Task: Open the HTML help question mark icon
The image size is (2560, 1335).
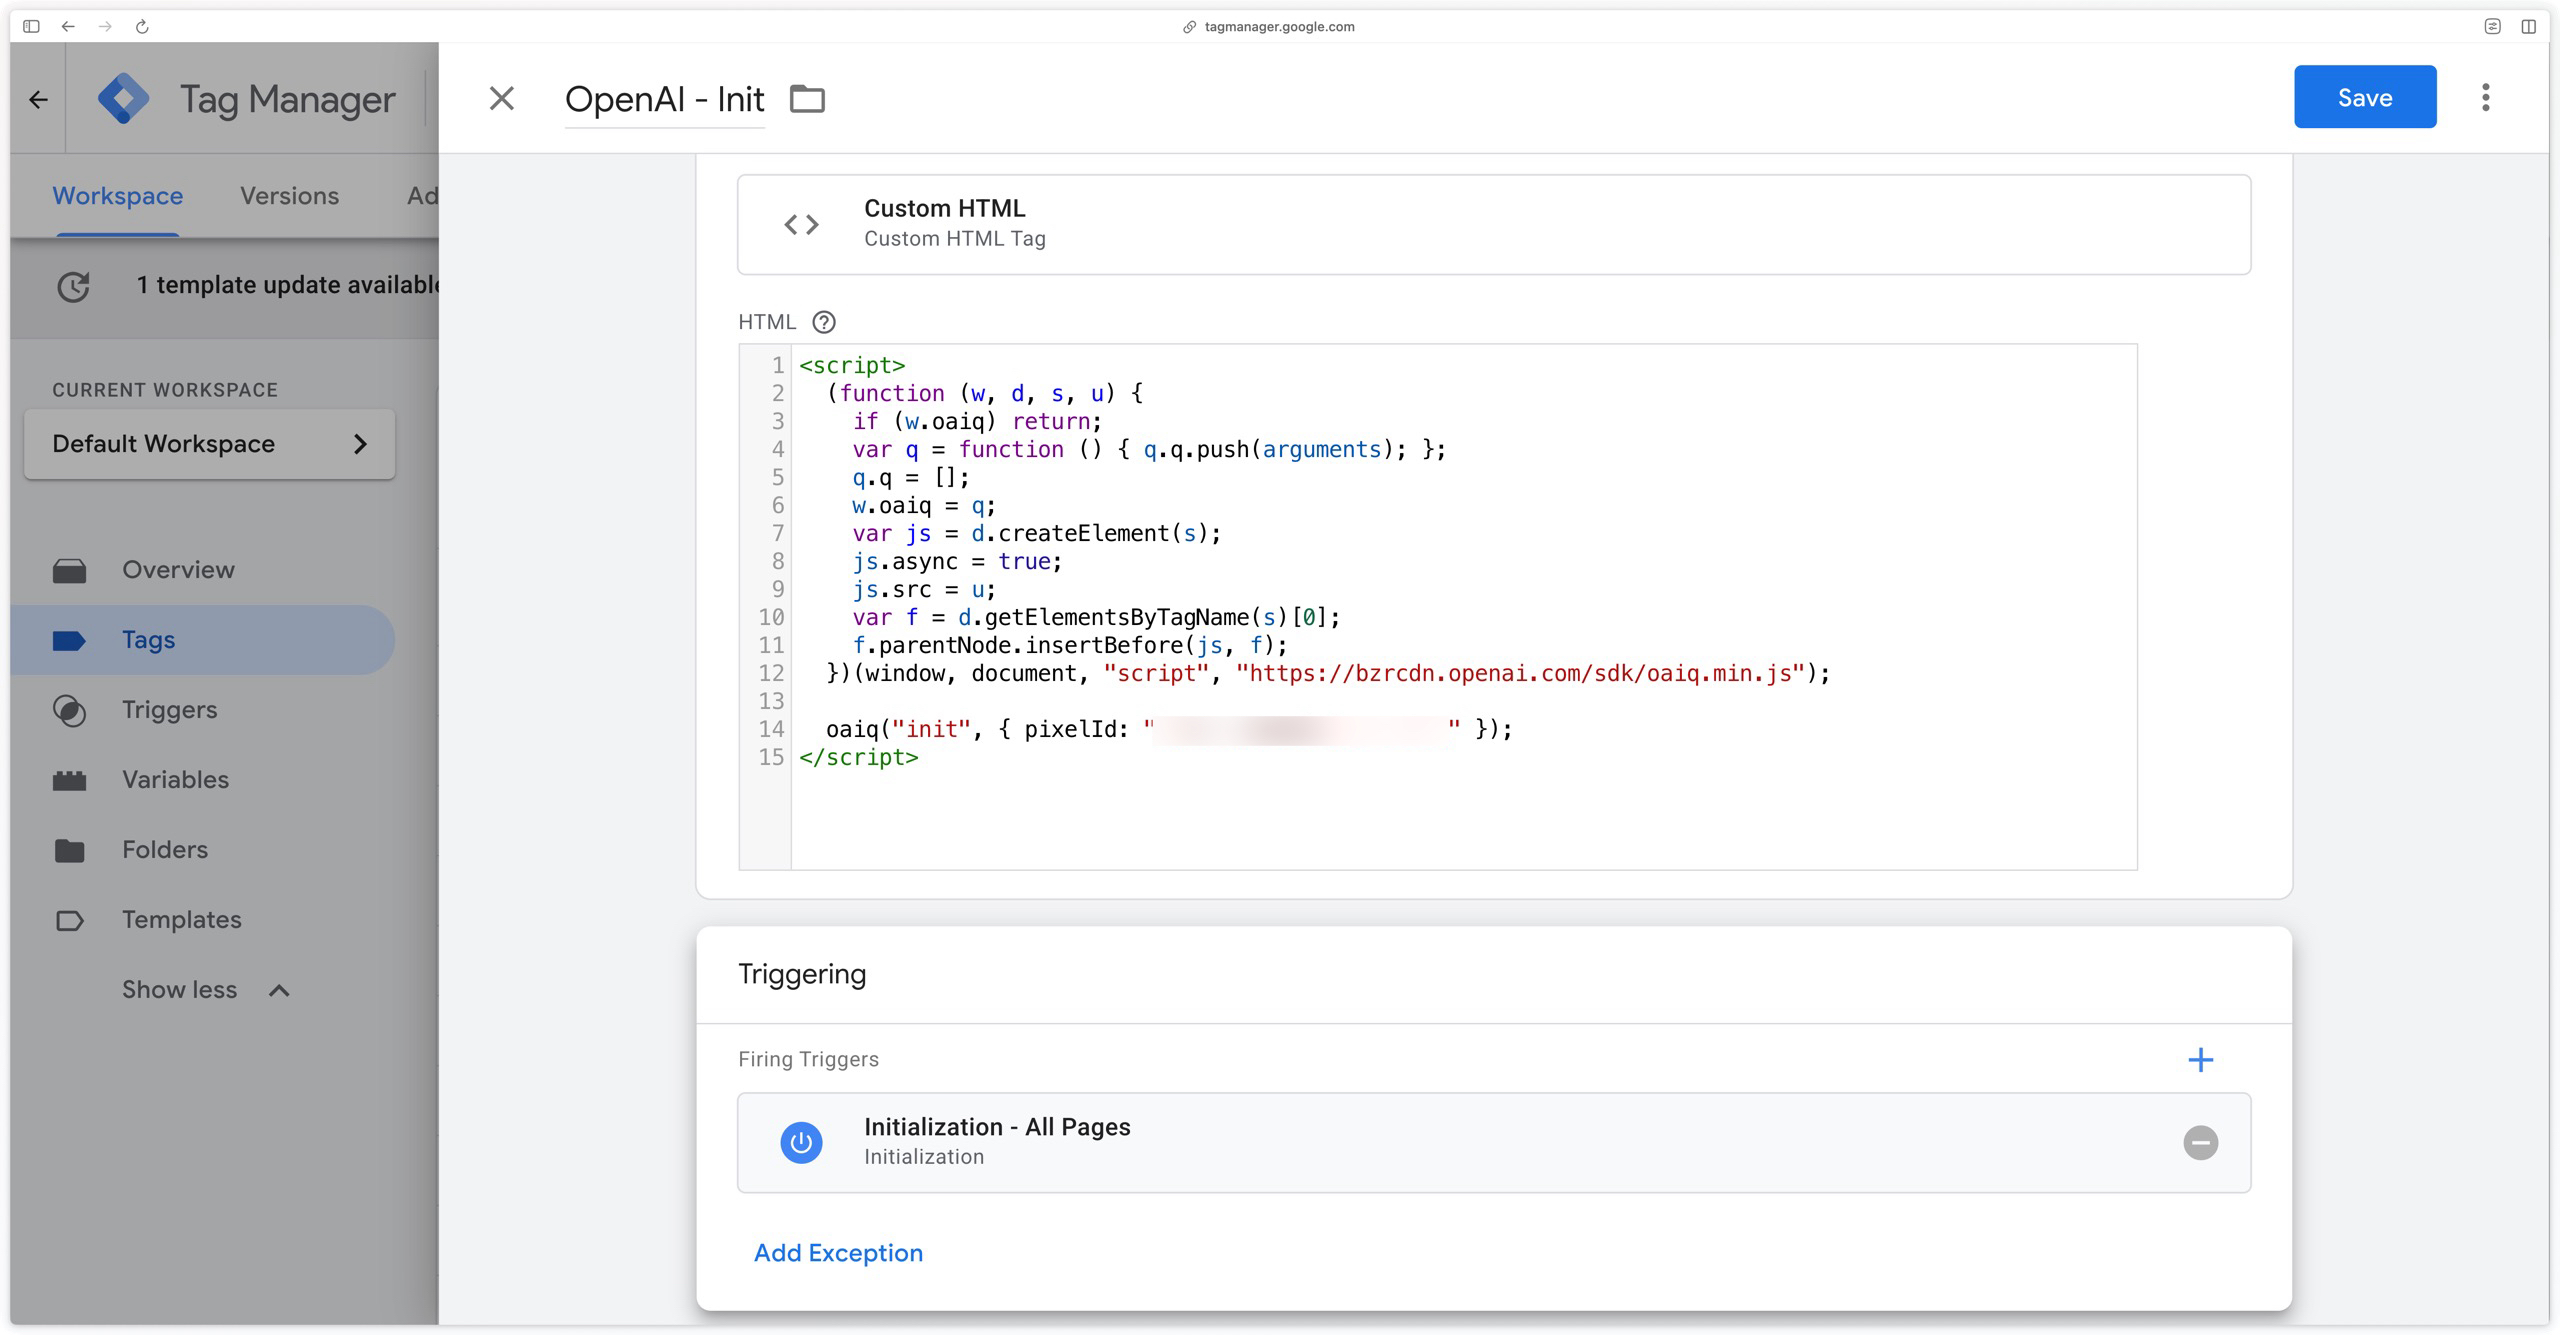Action: pos(823,322)
